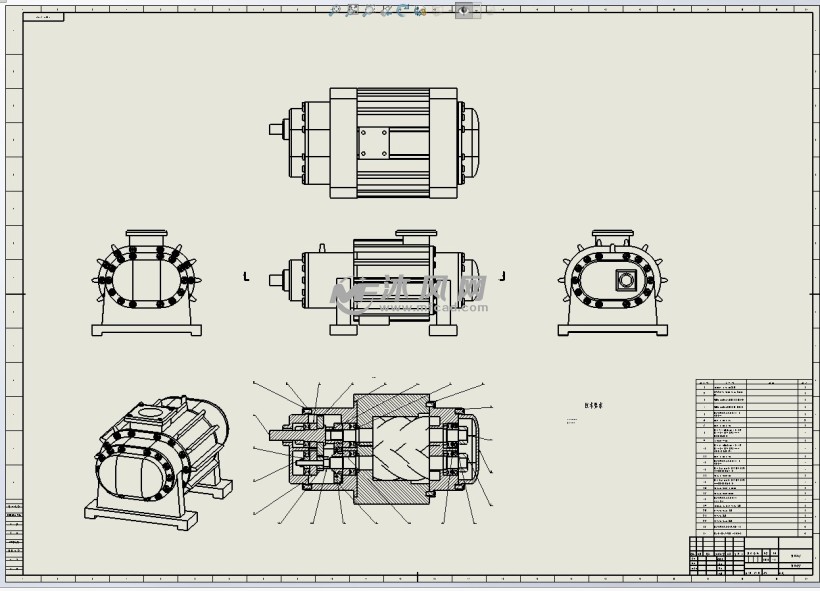Select the top plan view of the compressor
The height and width of the screenshot is (591, 820).
coord(374,143)
